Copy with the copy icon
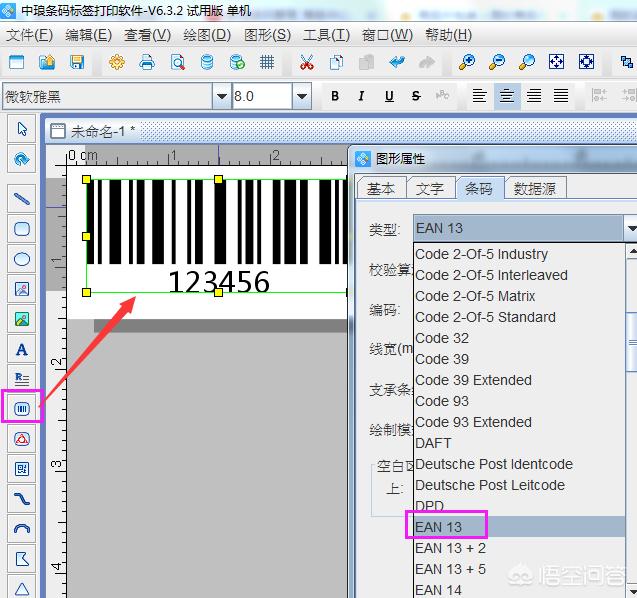 pos(336,62)
